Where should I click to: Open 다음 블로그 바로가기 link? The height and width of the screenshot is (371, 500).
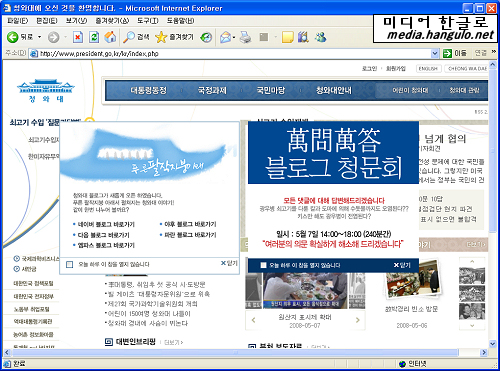tap(104, 235)
